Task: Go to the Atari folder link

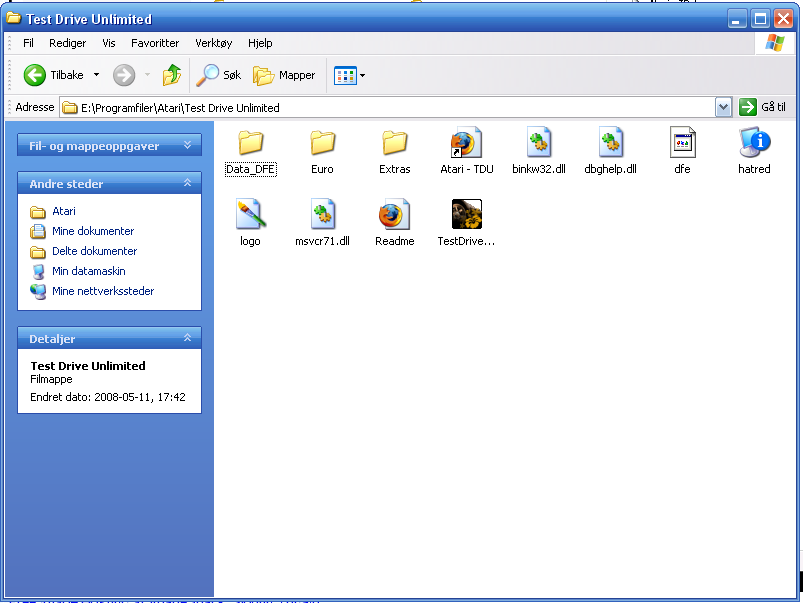Action: click(x=64, y=211)
